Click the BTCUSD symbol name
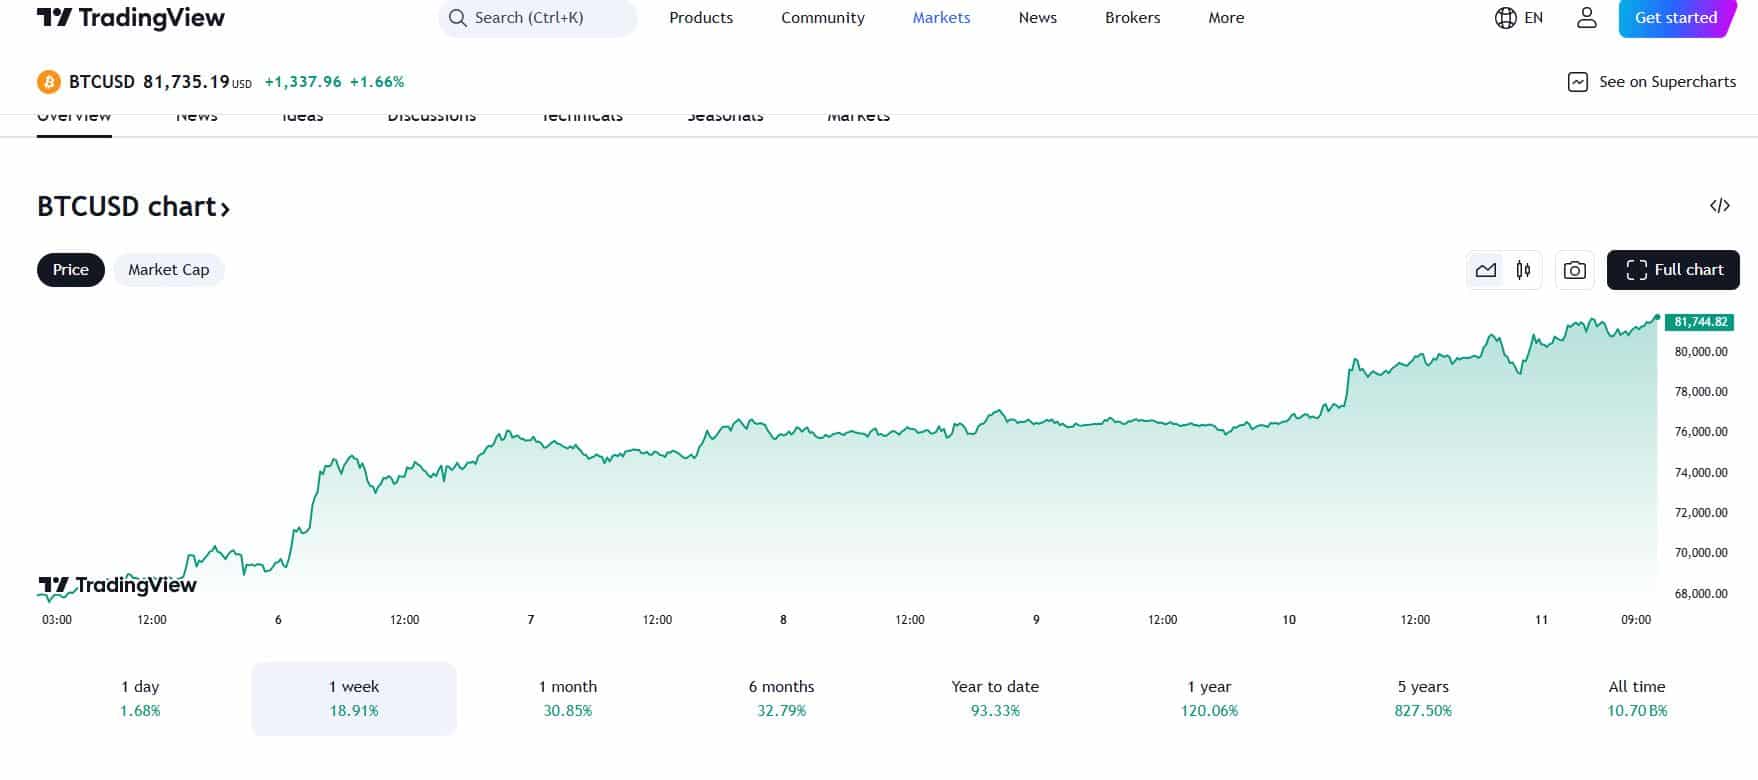Screen dimensions: 1758x780 [102, 82]
